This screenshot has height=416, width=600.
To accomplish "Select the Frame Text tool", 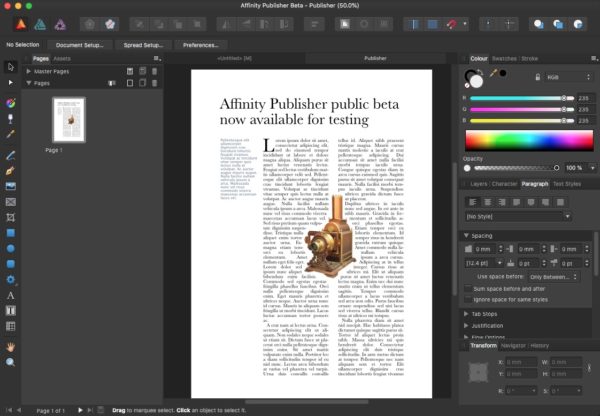I will pos(11,311).
